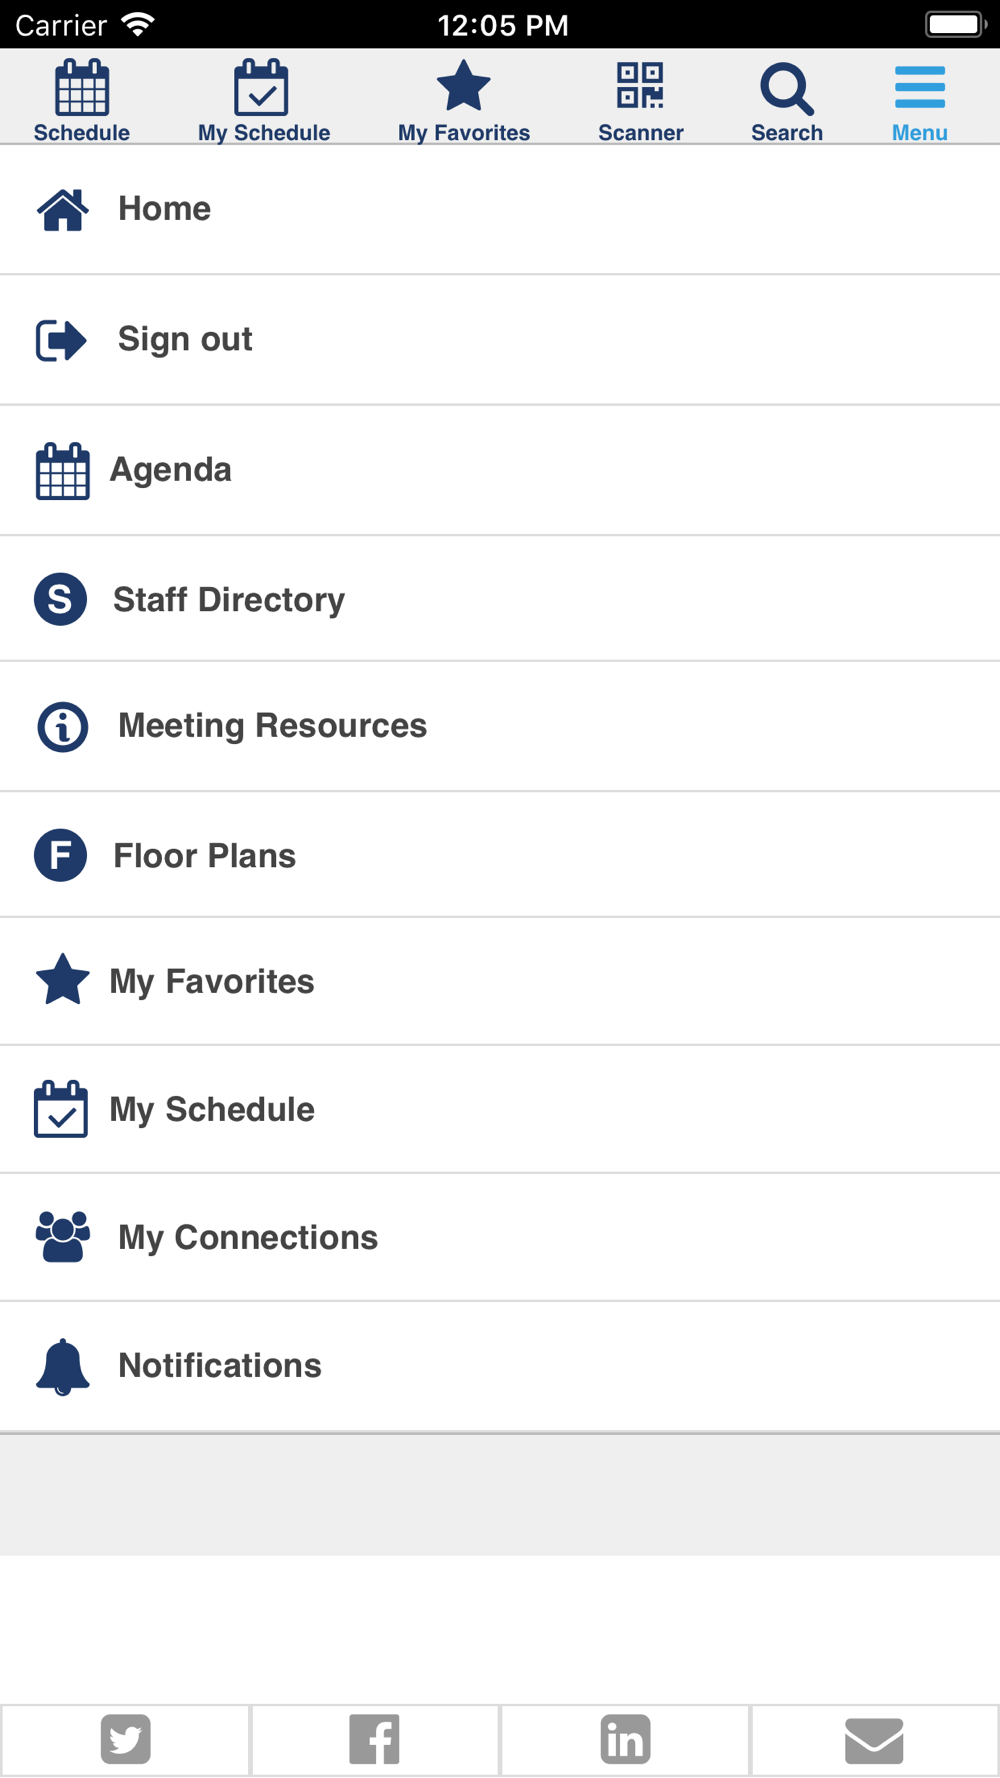Image resolution: width=1000 pixels, height=1778 pixels.
Task: Go to Home menu item
Action: [165, 209]
